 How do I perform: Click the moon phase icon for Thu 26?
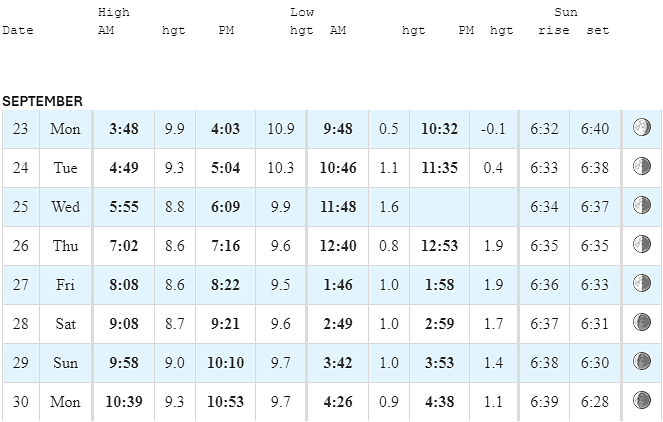(641, 244)
